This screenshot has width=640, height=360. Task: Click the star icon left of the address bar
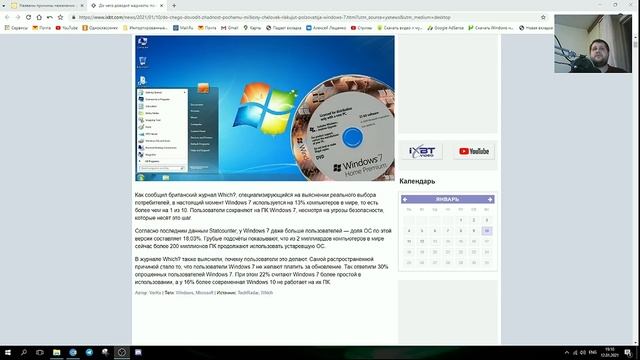(x=60, y=17)
